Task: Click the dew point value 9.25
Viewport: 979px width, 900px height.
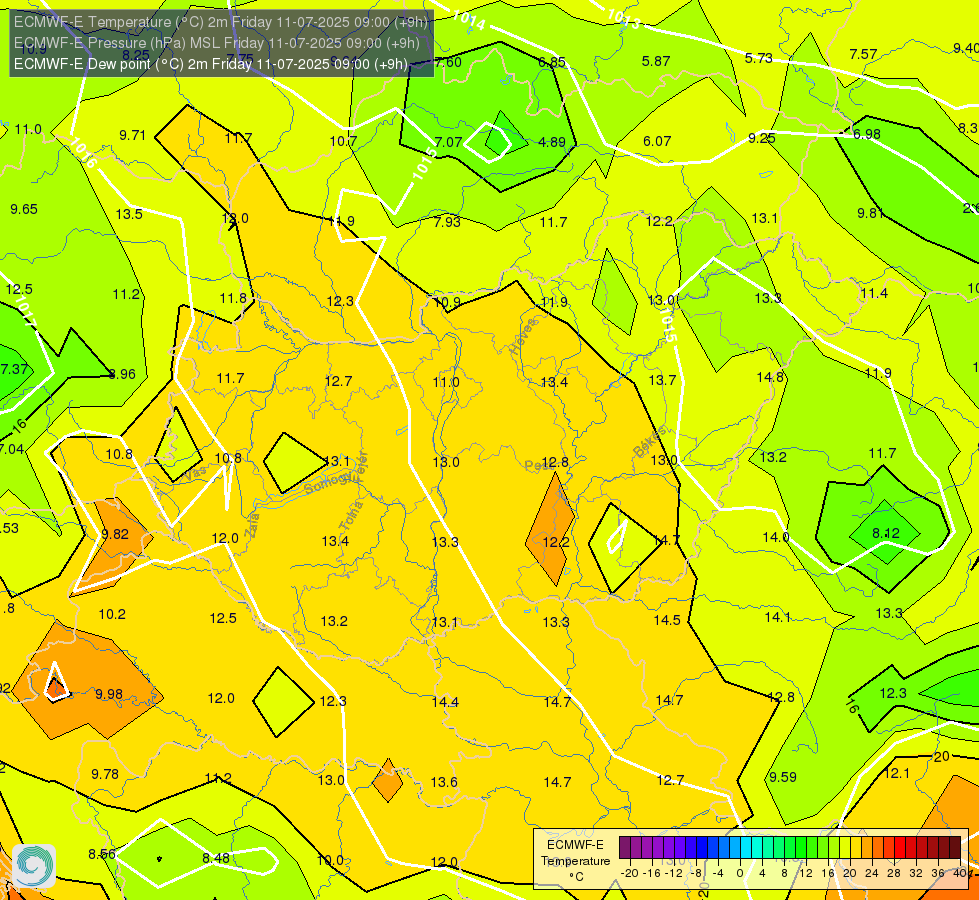Action: click(x=762, y=139)
